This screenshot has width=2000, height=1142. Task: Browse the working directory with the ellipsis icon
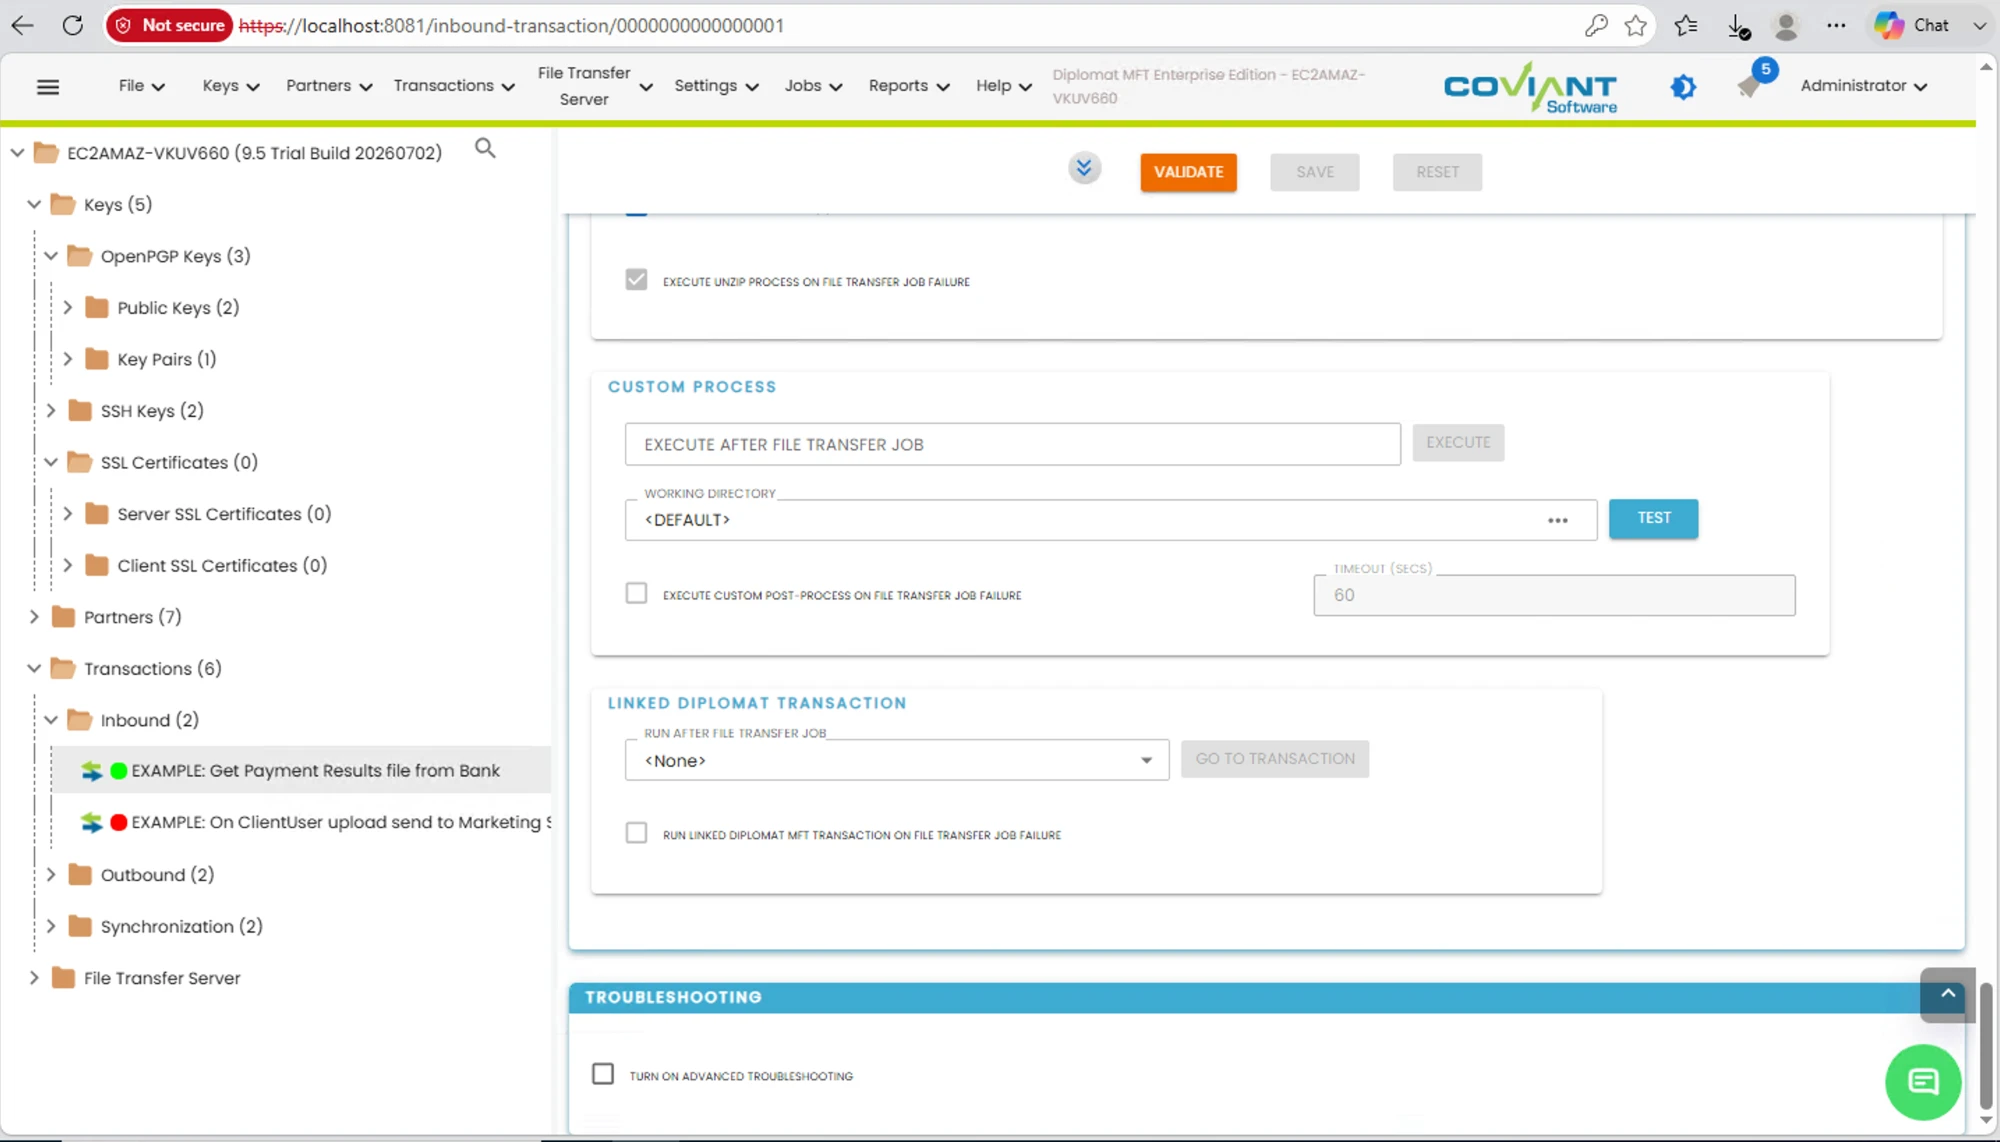[1557, 520]
